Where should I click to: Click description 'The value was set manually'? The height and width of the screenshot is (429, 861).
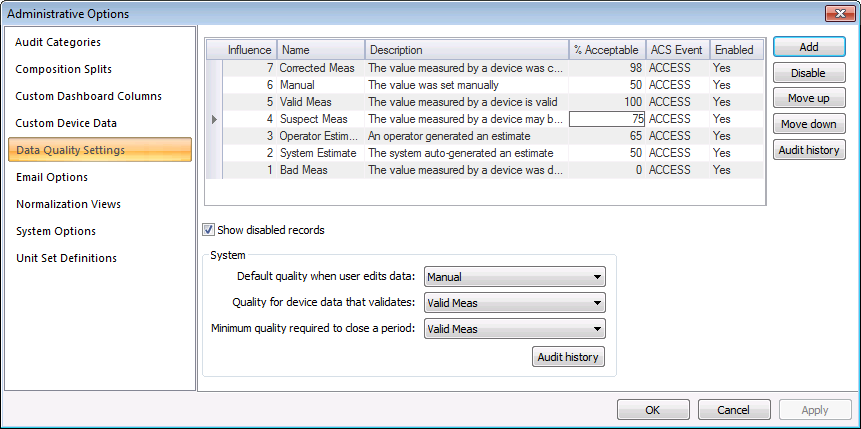(433, 85)
